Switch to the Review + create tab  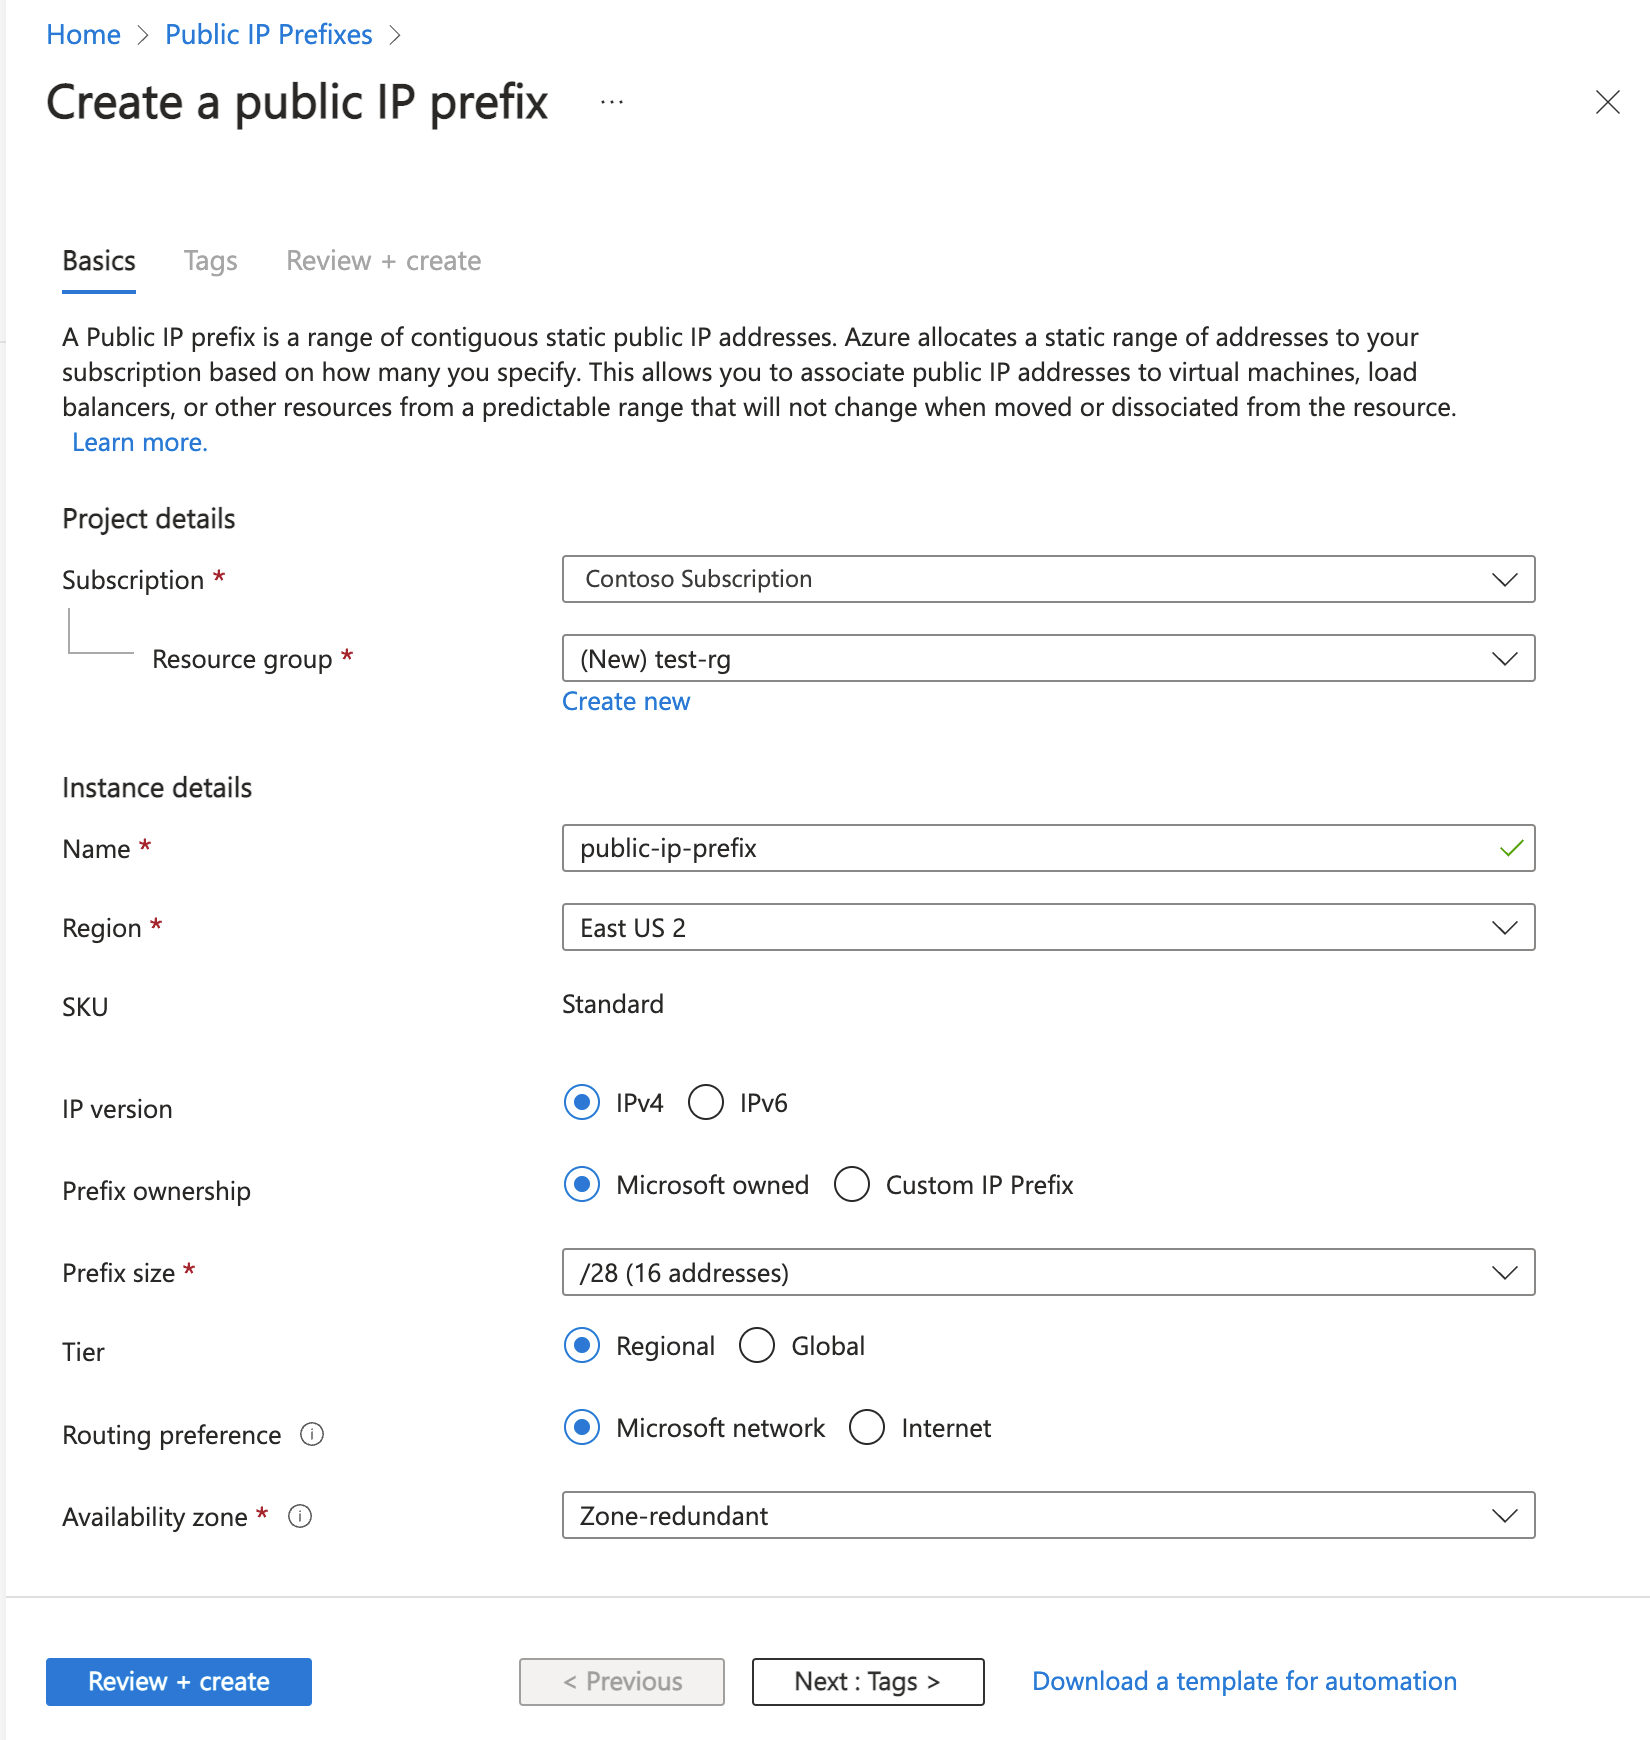coord(383,260)
